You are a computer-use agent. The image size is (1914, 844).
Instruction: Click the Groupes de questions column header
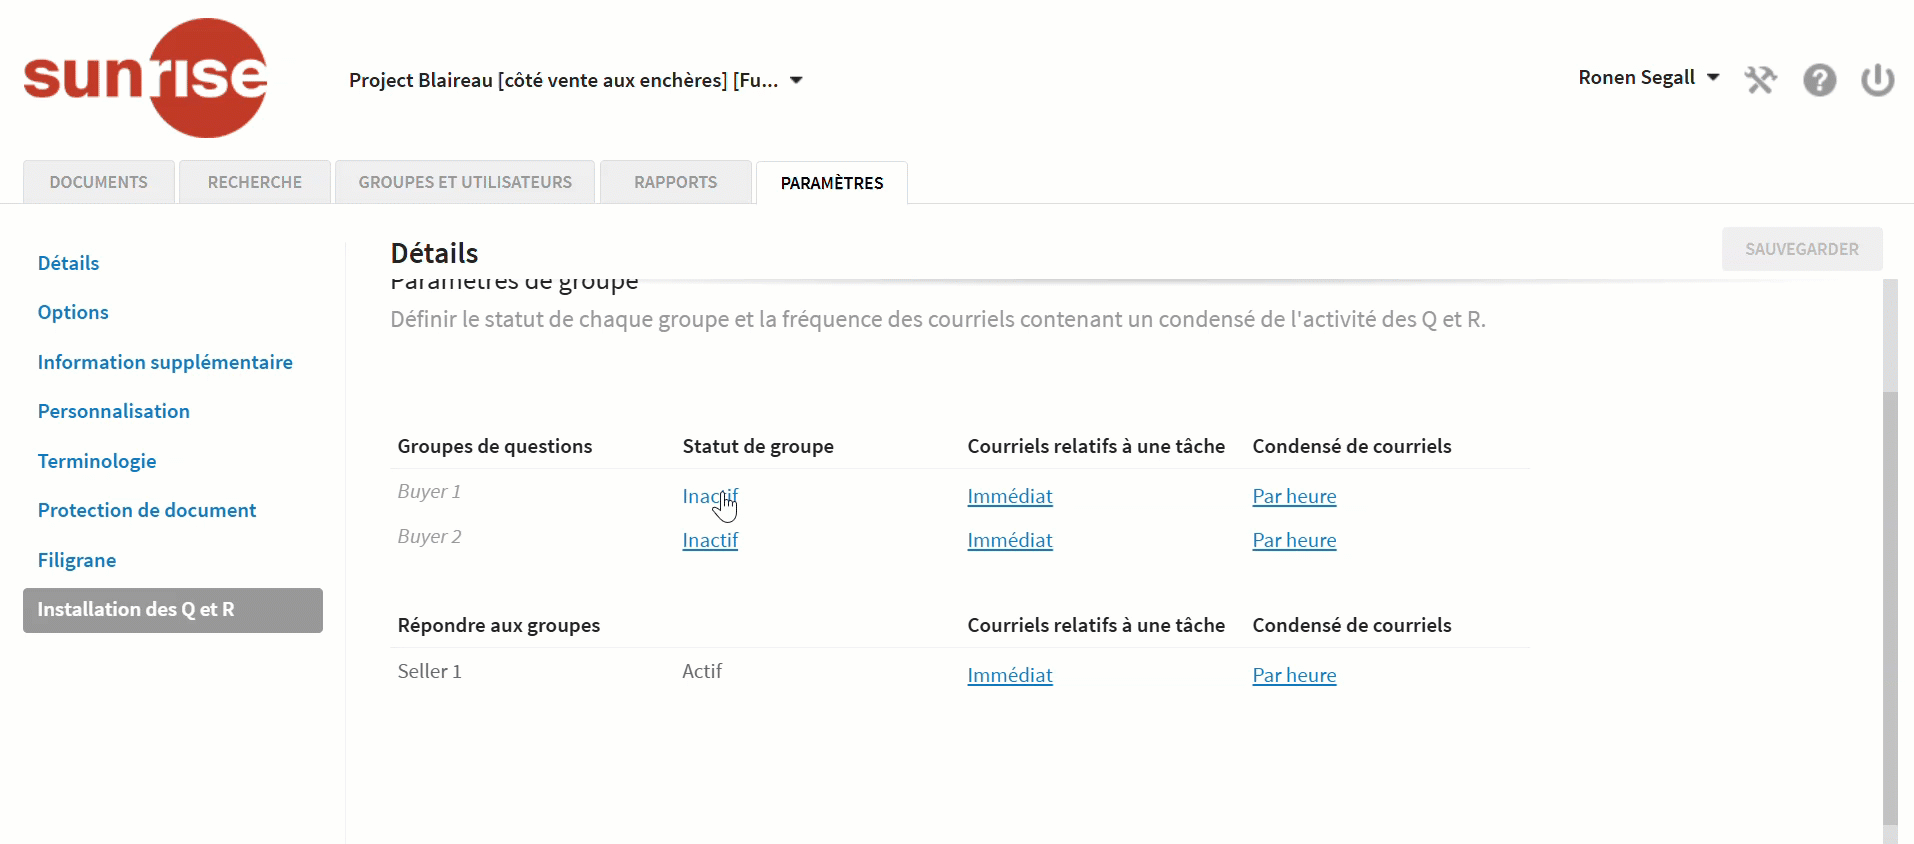pyautogui.click(x=495, y=446)
